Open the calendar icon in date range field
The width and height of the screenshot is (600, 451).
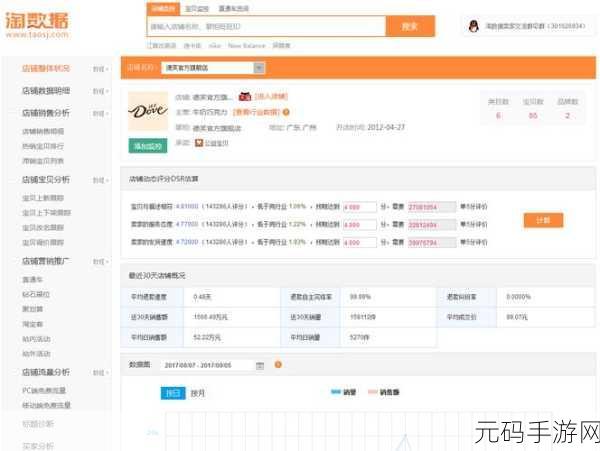(260, 366)
